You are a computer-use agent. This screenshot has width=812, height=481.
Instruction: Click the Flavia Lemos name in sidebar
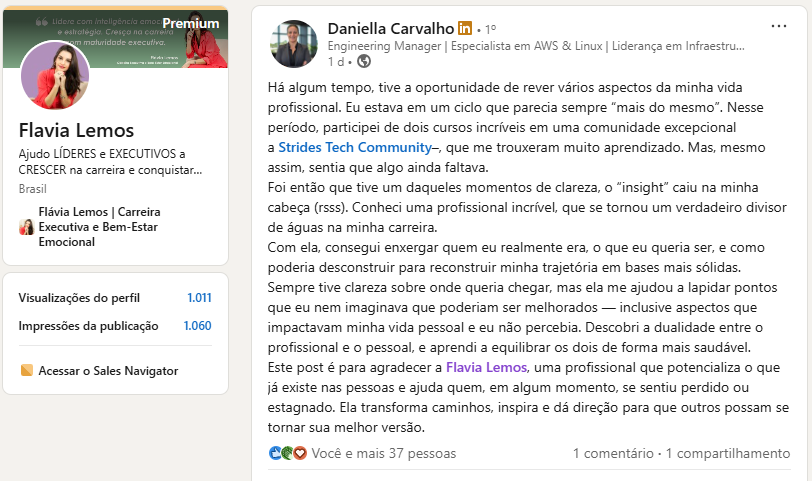[76, 131]
